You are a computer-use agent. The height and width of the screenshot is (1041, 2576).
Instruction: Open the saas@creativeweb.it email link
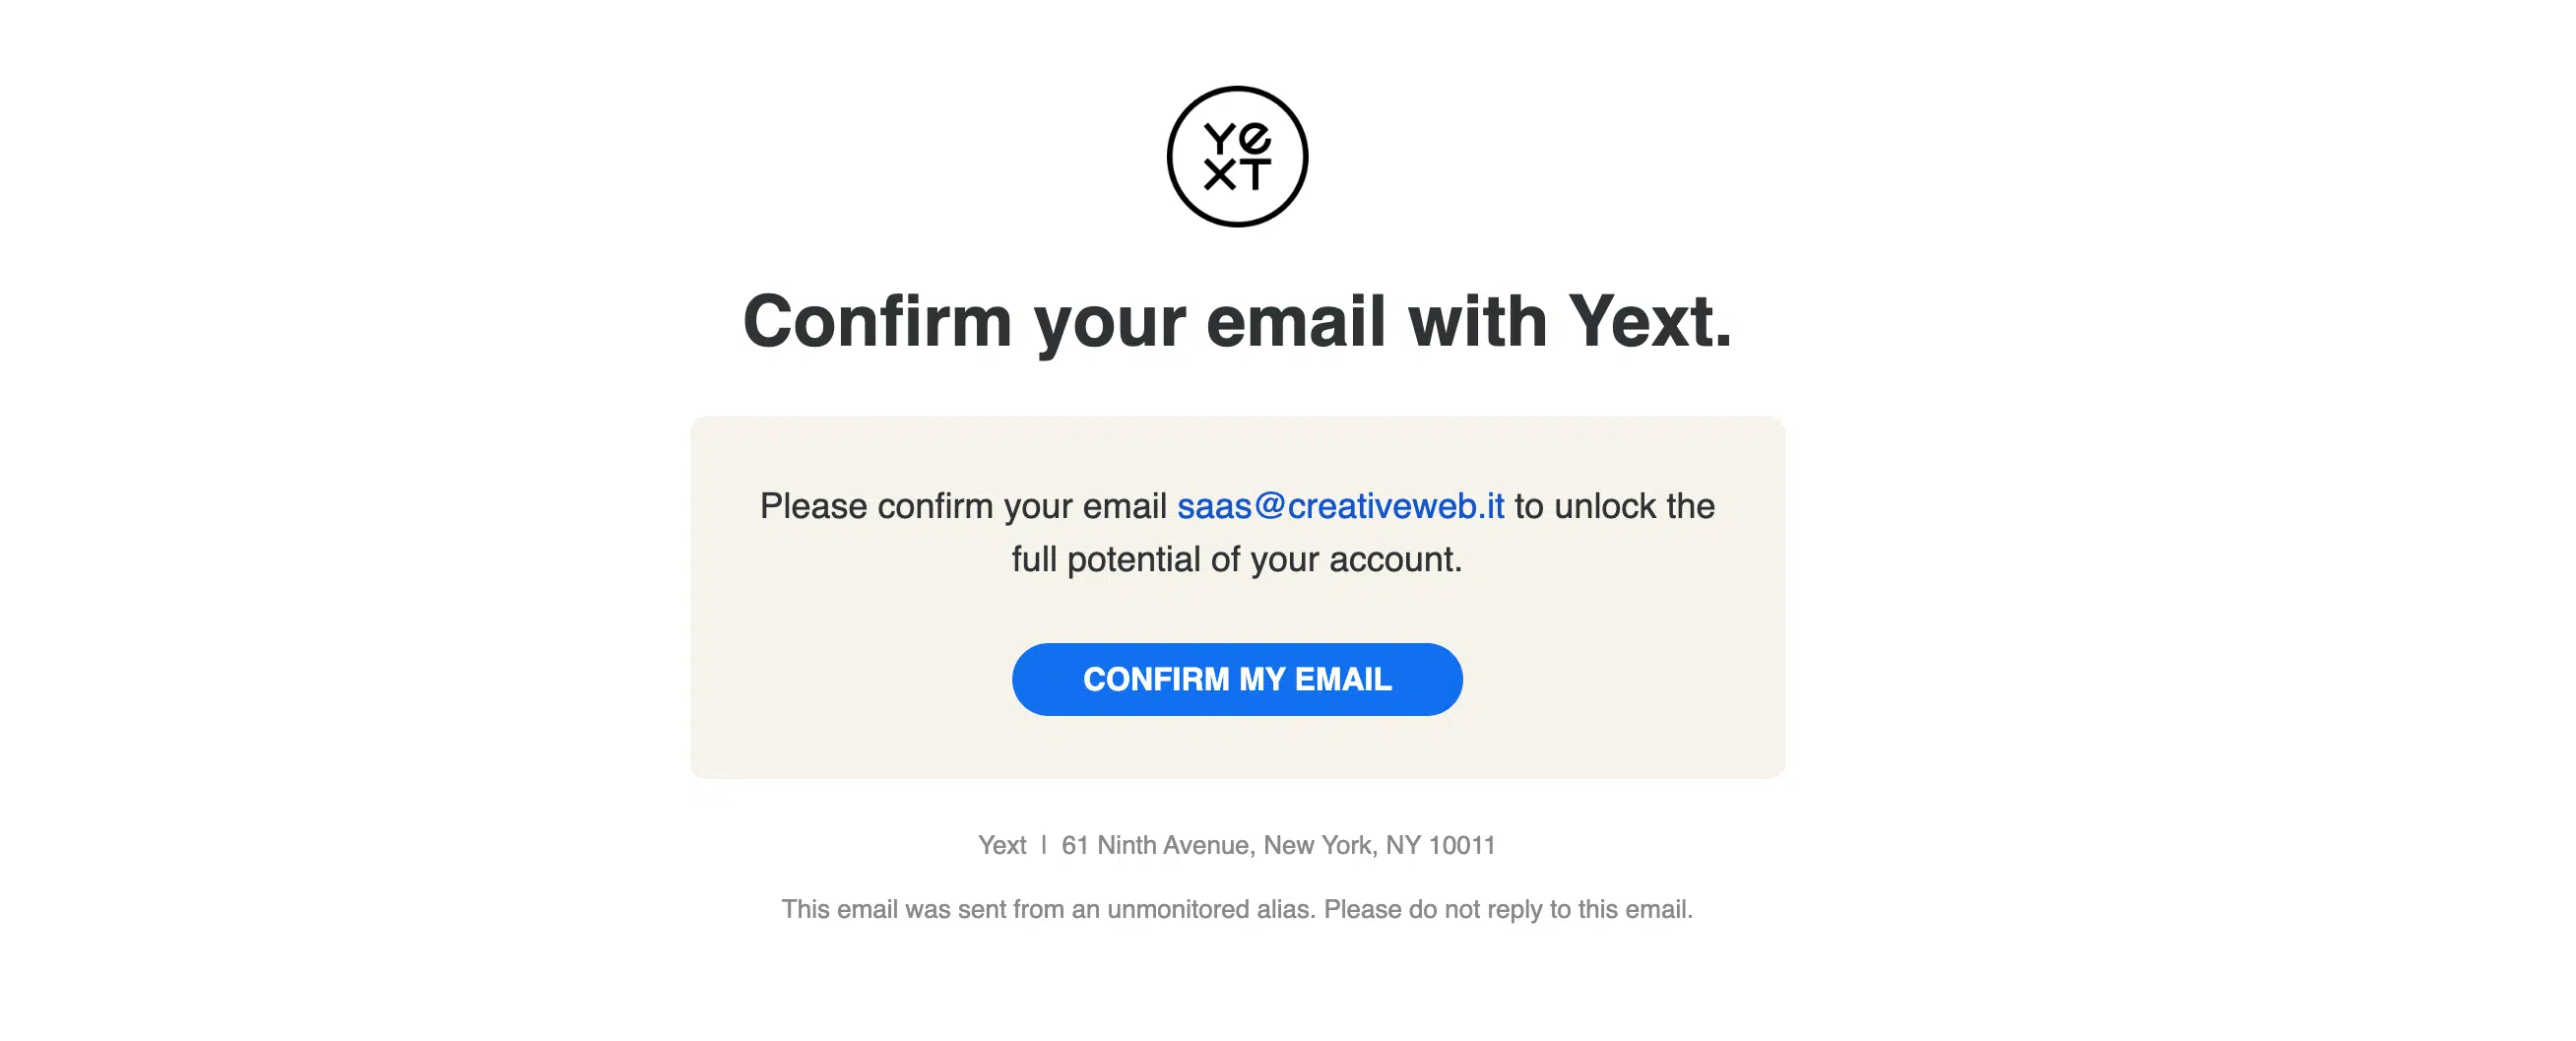tap(1340, 506)
